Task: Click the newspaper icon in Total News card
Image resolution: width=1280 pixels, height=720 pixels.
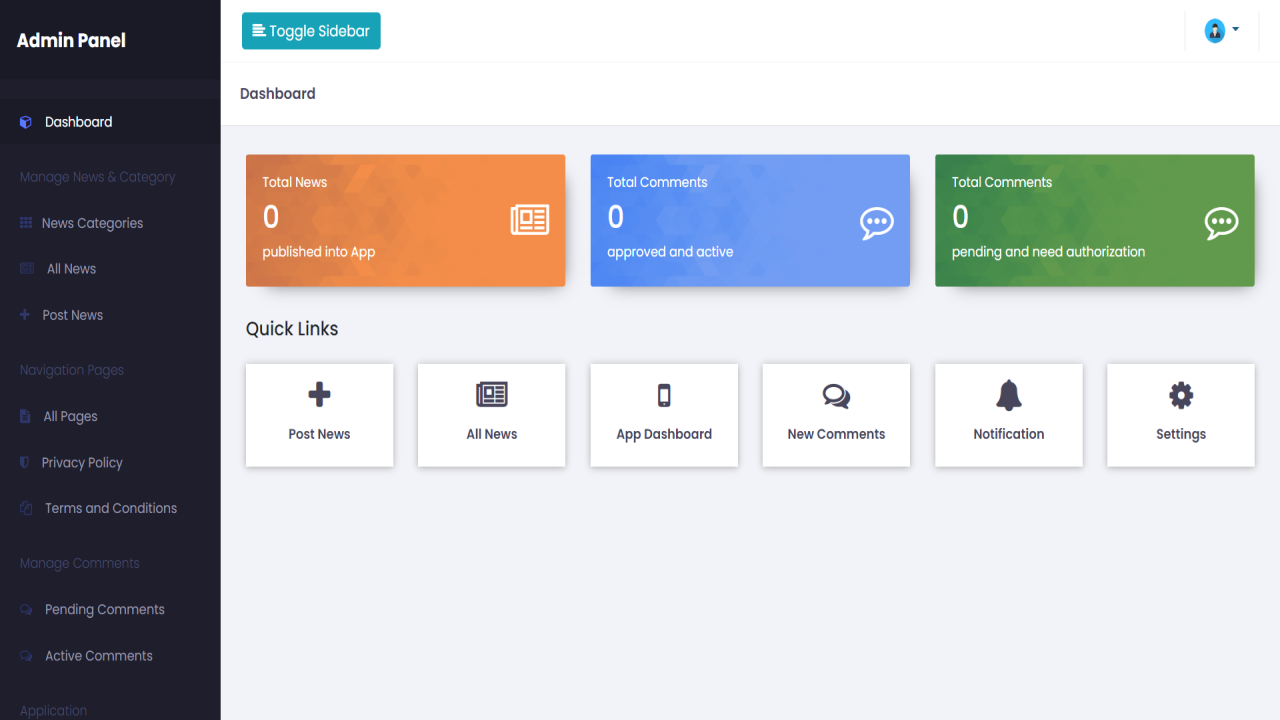Action: [530, 220]
